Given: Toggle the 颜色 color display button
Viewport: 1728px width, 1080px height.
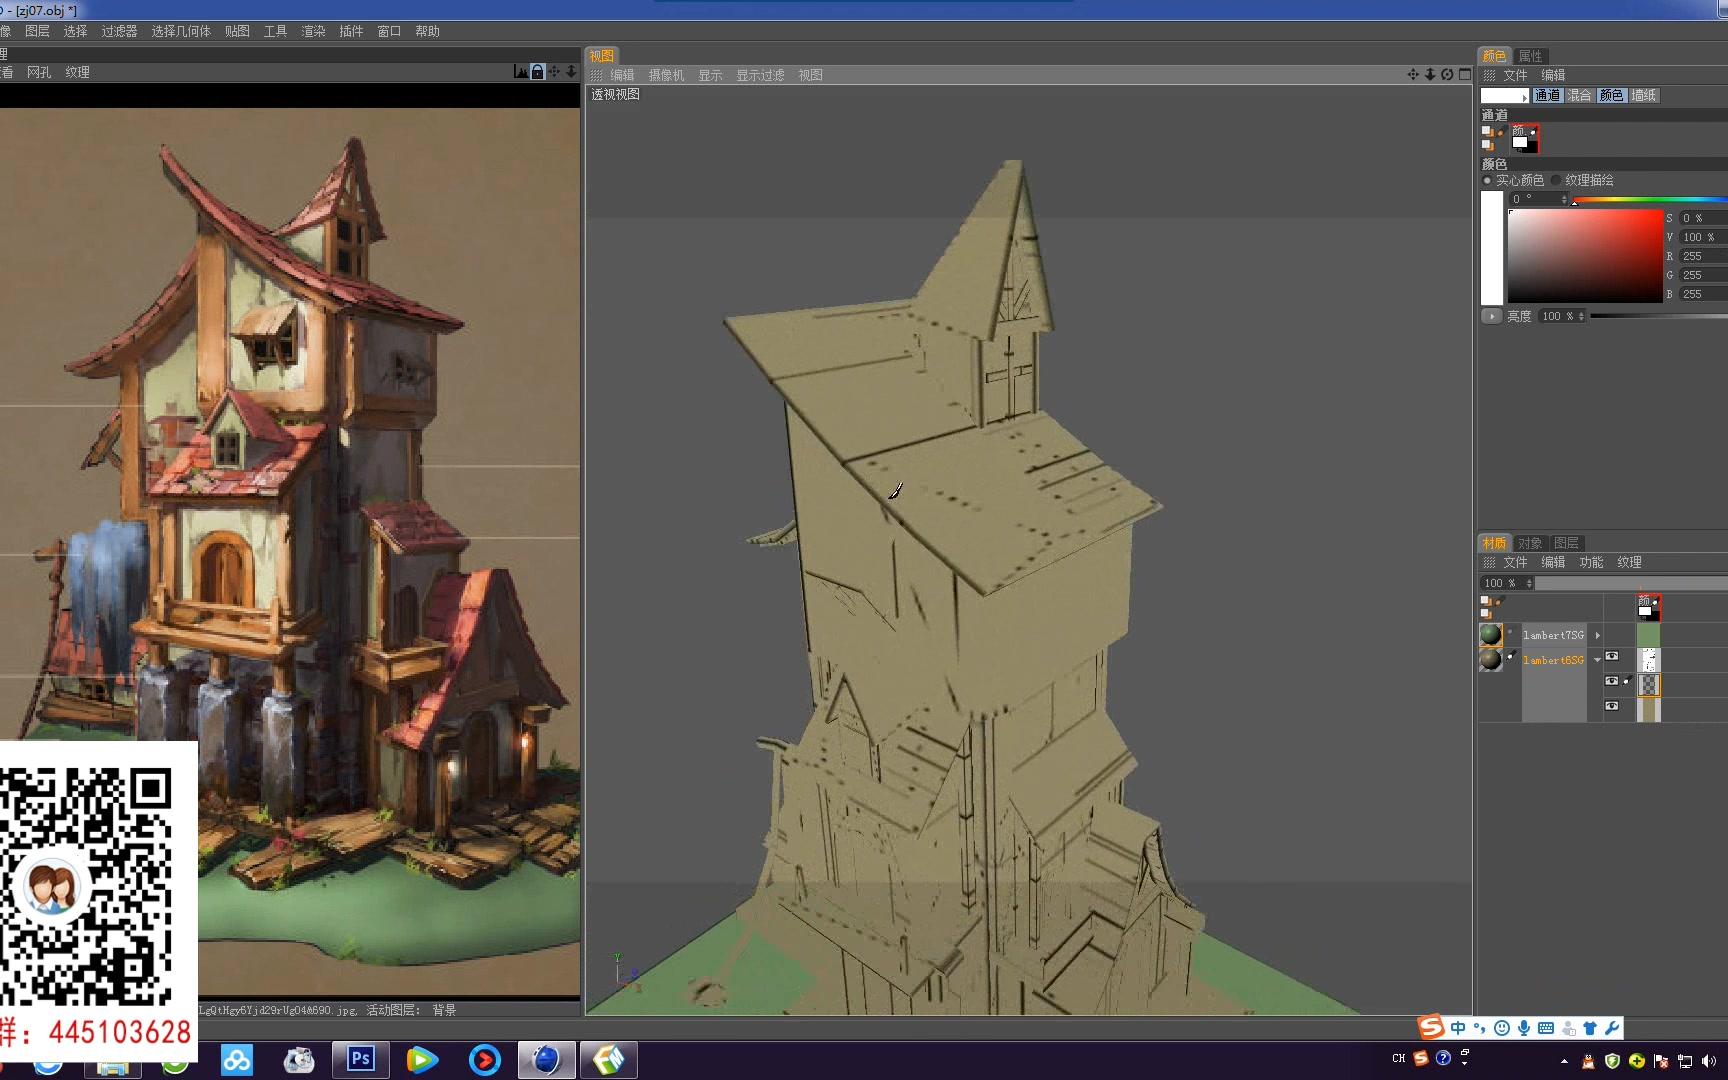Looking at the screenshot, I should pos(1611,95).
